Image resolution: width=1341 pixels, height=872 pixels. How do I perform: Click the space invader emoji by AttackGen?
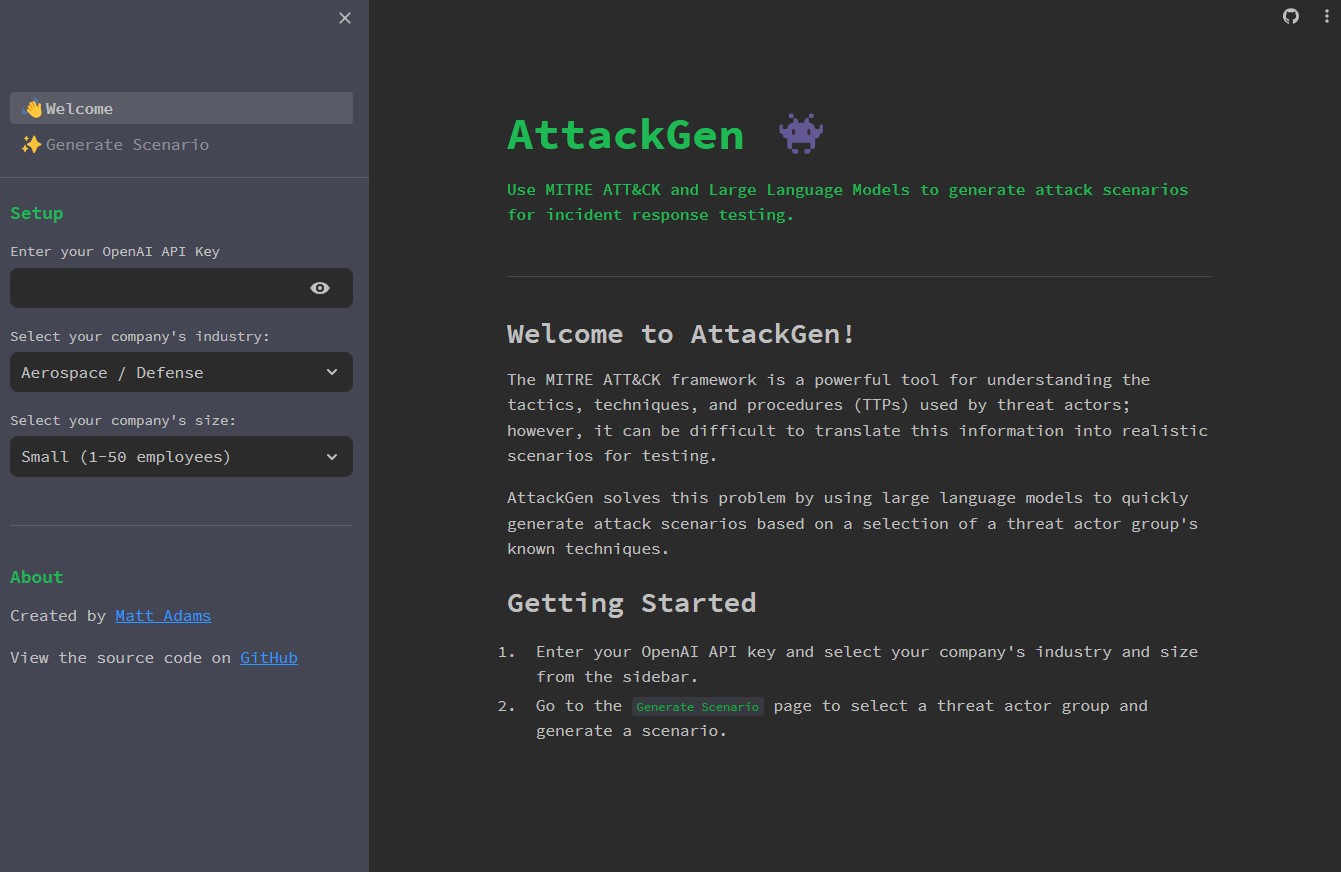point(801,134)
